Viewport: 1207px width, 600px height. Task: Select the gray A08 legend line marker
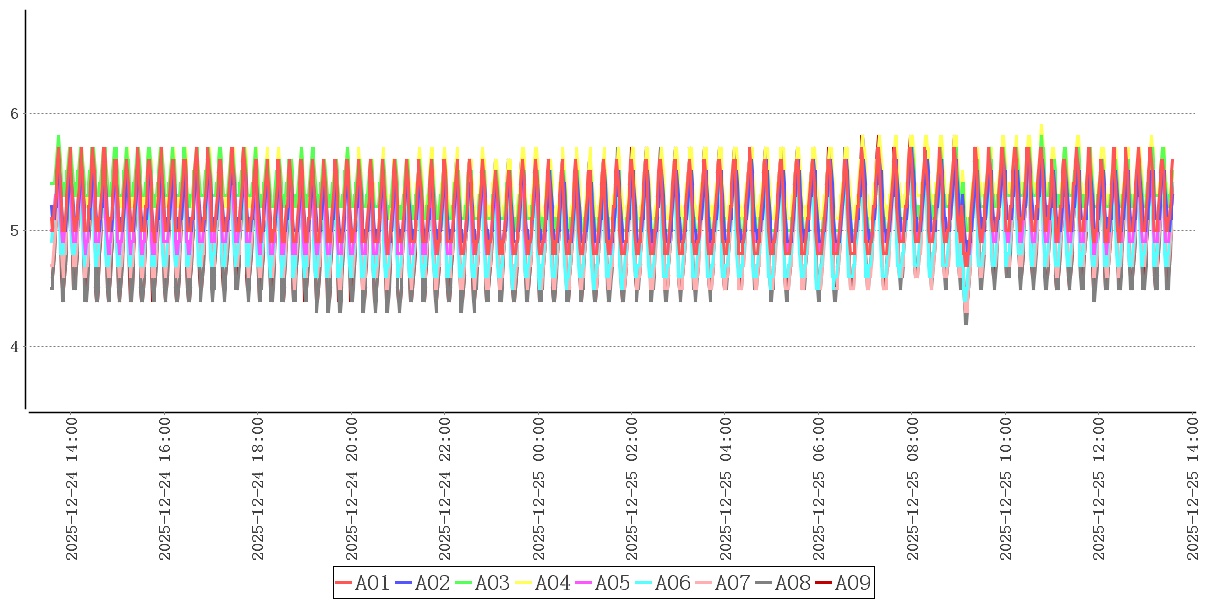pyautogui.click(x=764, y=583)
